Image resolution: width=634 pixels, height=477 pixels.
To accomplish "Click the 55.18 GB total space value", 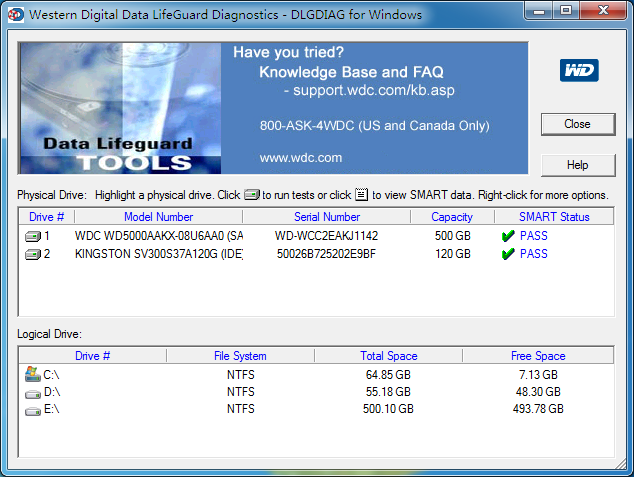I will pos(388,392).
